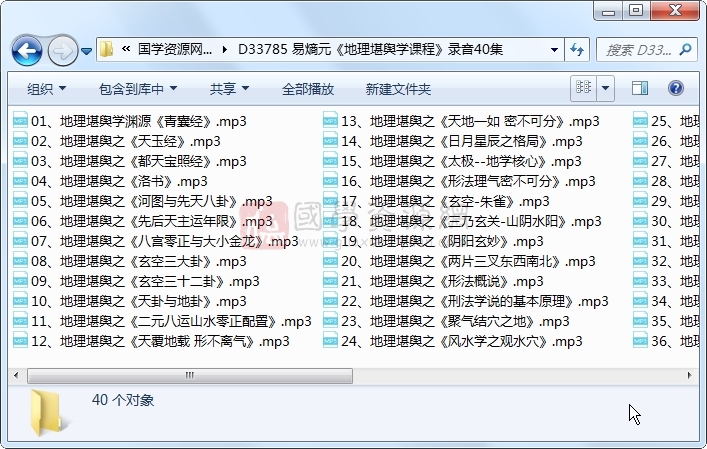Toggle the preview pane icon
This screenshot has width=707, height=449.
coord(640,88)
